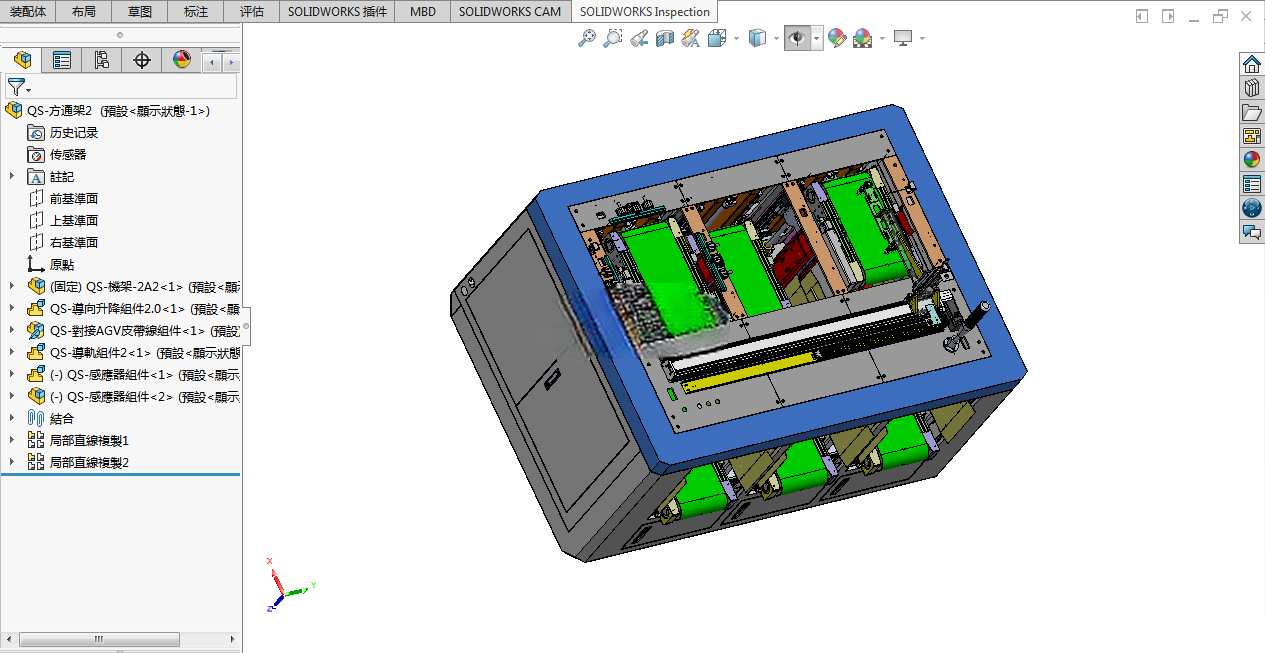Activate the Section View tool
Image resolution: width=1265 pixels, height=653 pixels.
coord(665,38)
